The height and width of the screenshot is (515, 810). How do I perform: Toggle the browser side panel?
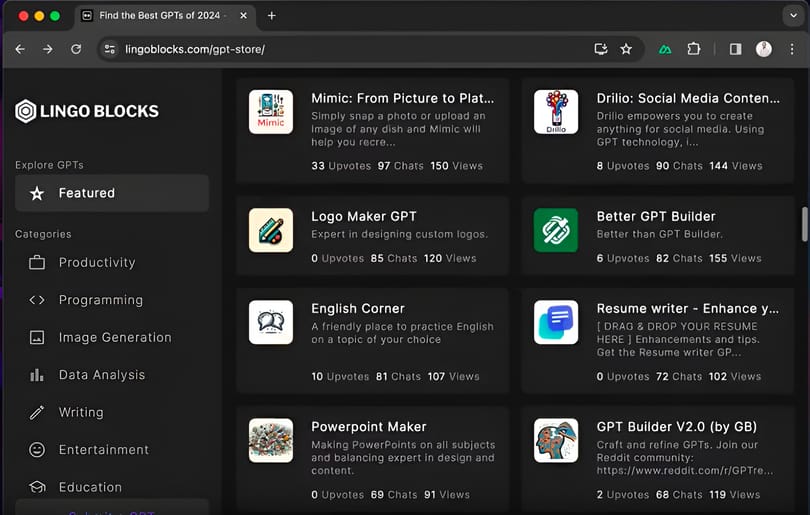point(735,49)
